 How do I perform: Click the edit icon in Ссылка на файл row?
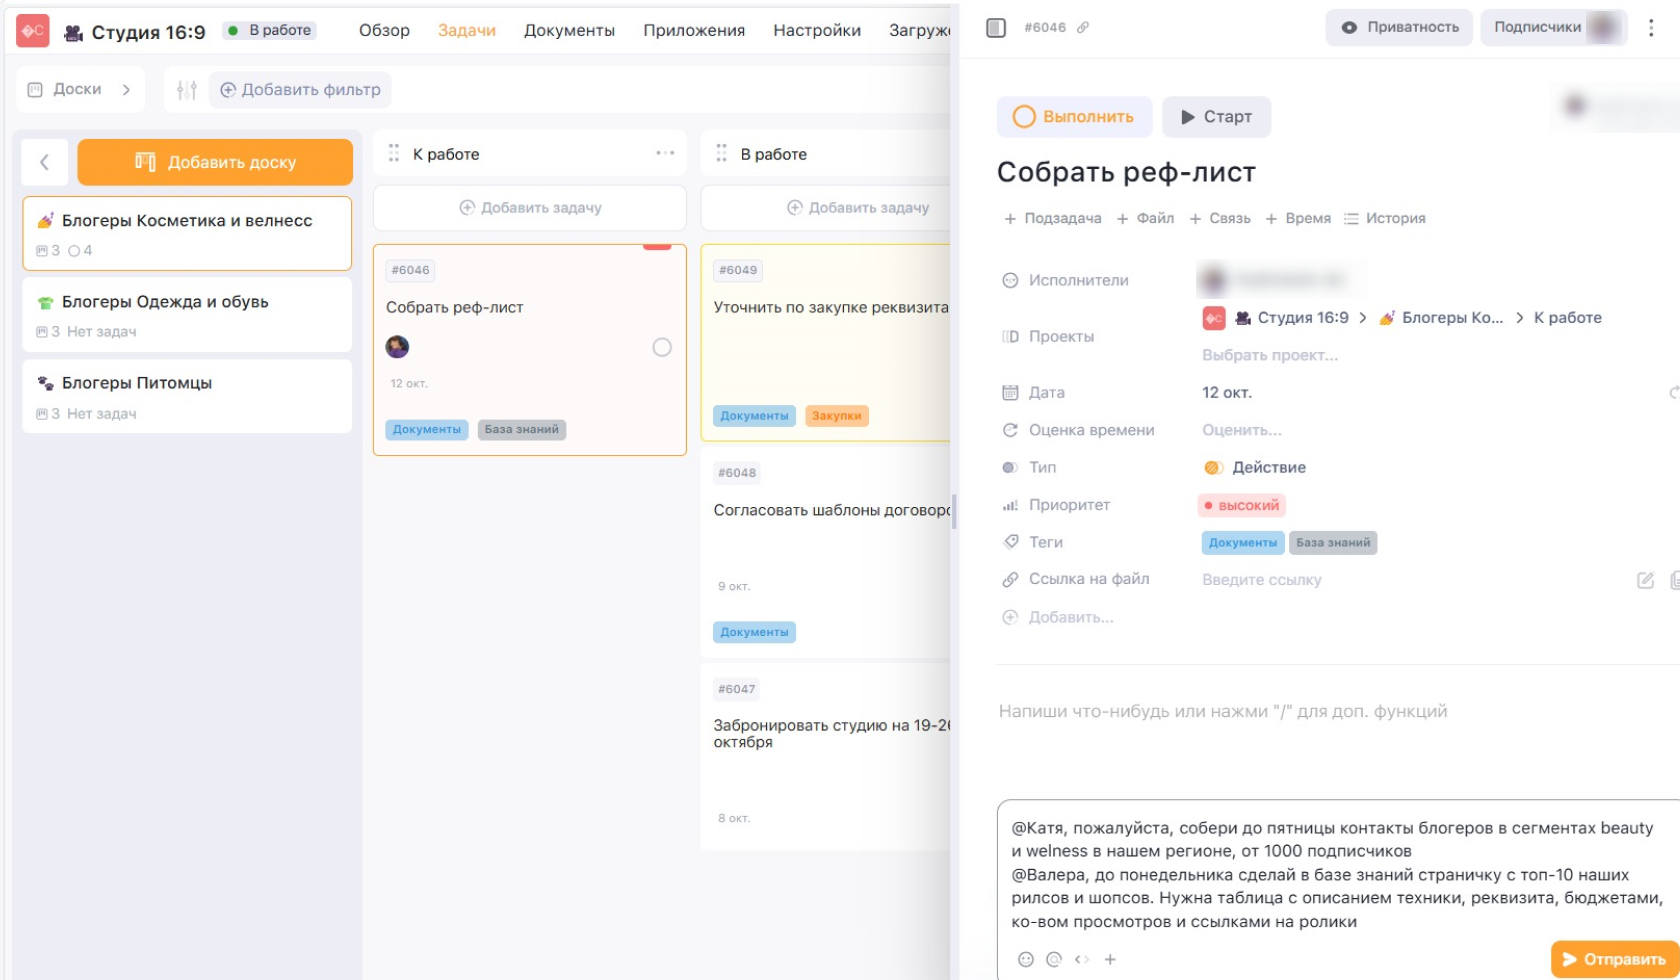[x=1645, y=580]
